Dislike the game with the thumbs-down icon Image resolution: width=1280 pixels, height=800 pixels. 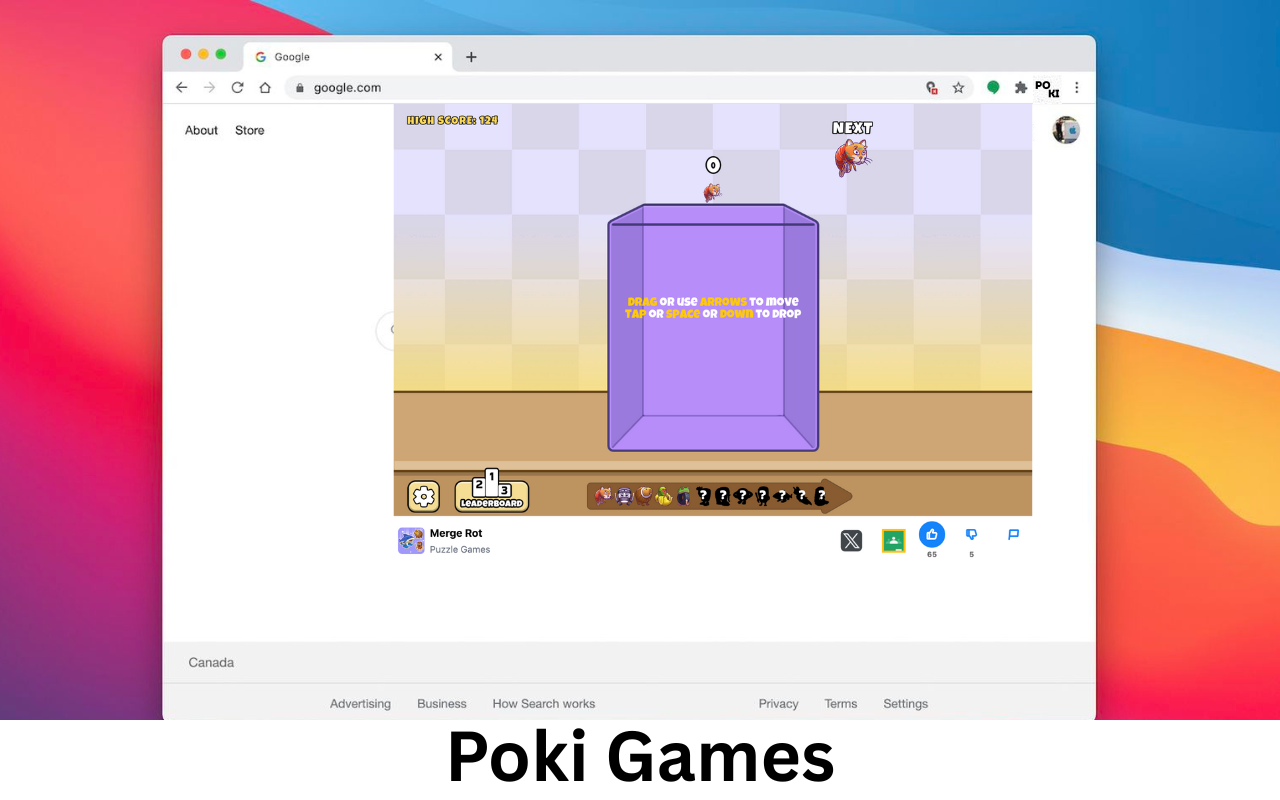(x=971, y=535)
